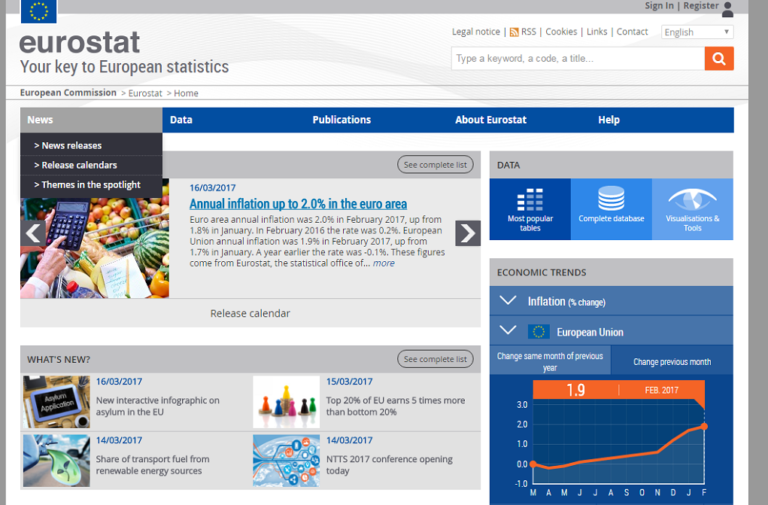Screen dimensions: 768x505
Task: Click Home breadcrumb link
Action: (x=186, y=93)
